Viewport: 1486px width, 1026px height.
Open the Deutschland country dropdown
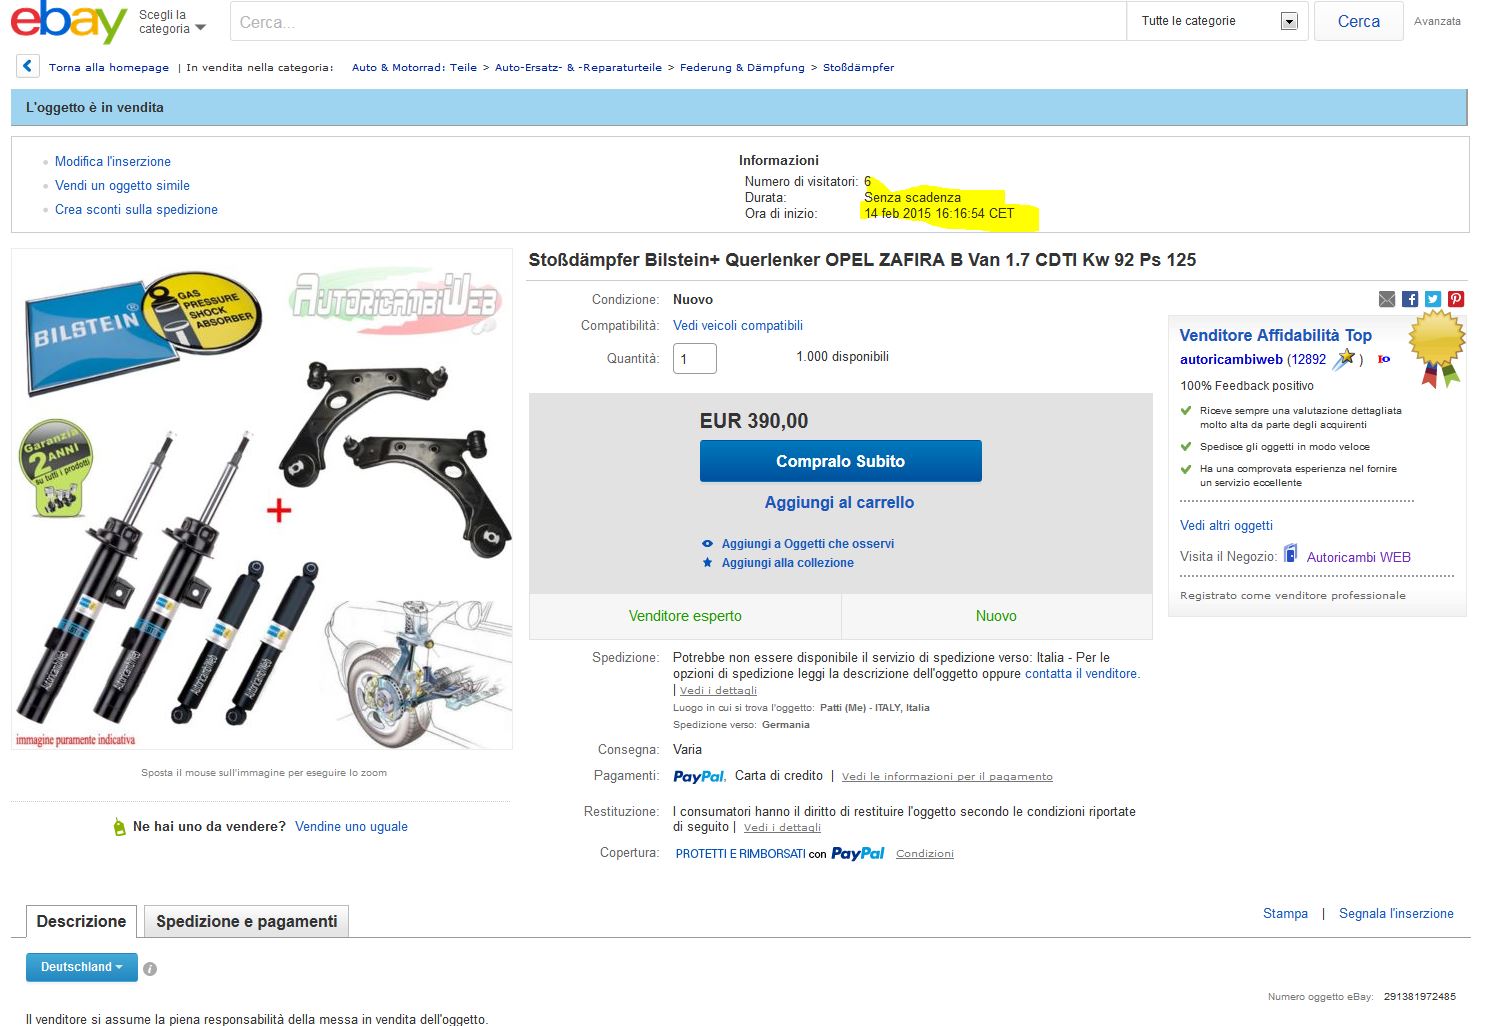click(x=81, y=967)
